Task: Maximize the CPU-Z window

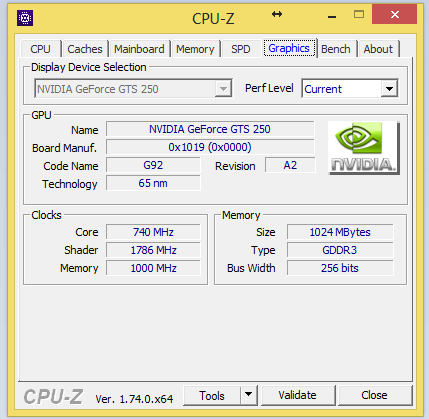Action: [x=359, y=15]
